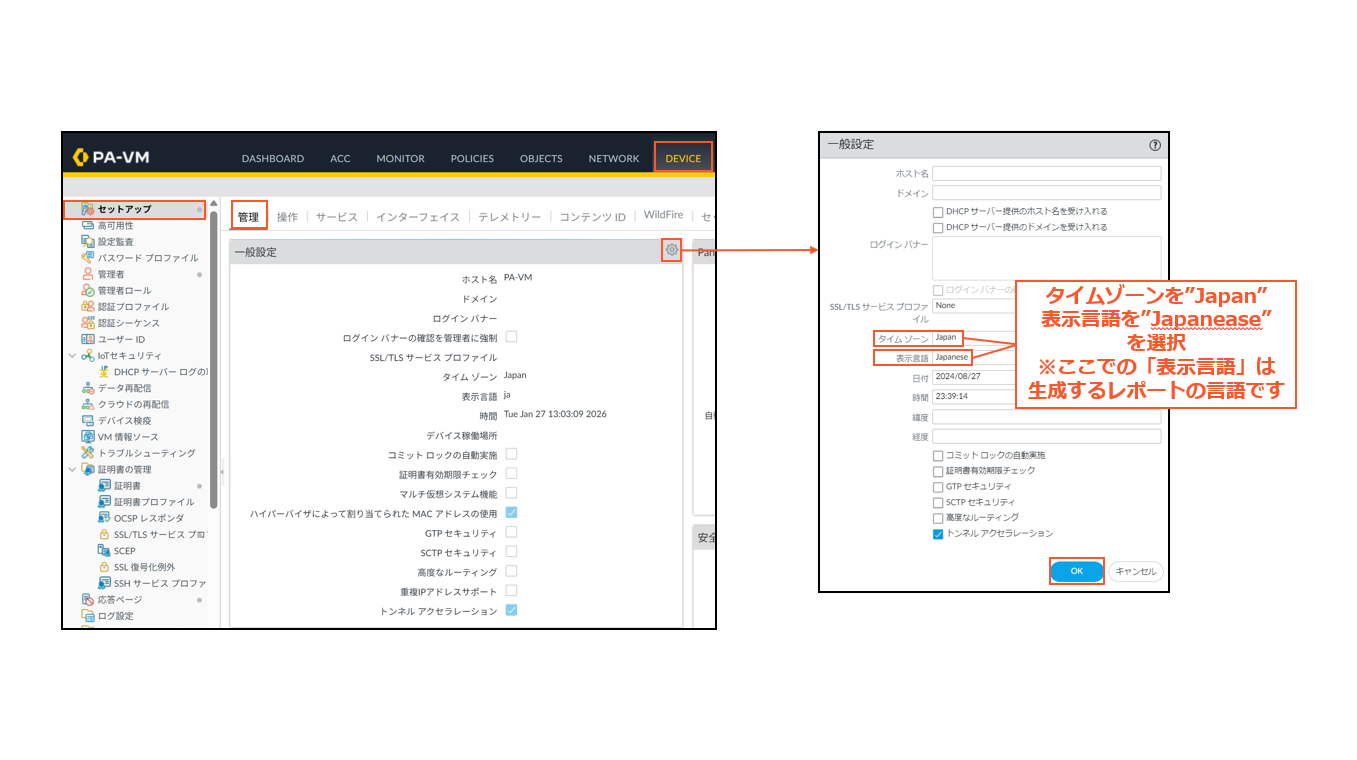This screenshot has width=1357, height=760.
Task: Click the help icon in 一般設定 dialog
Action: (1155, 145)
